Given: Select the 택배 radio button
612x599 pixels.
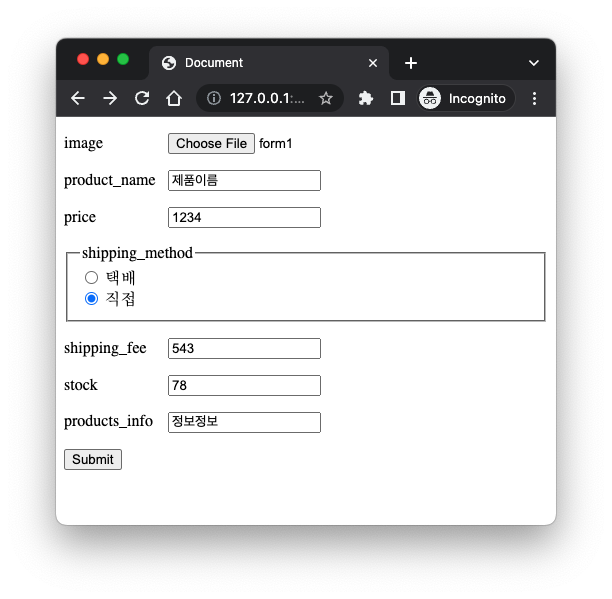Looking at the screenshot, I should (91, 277).
